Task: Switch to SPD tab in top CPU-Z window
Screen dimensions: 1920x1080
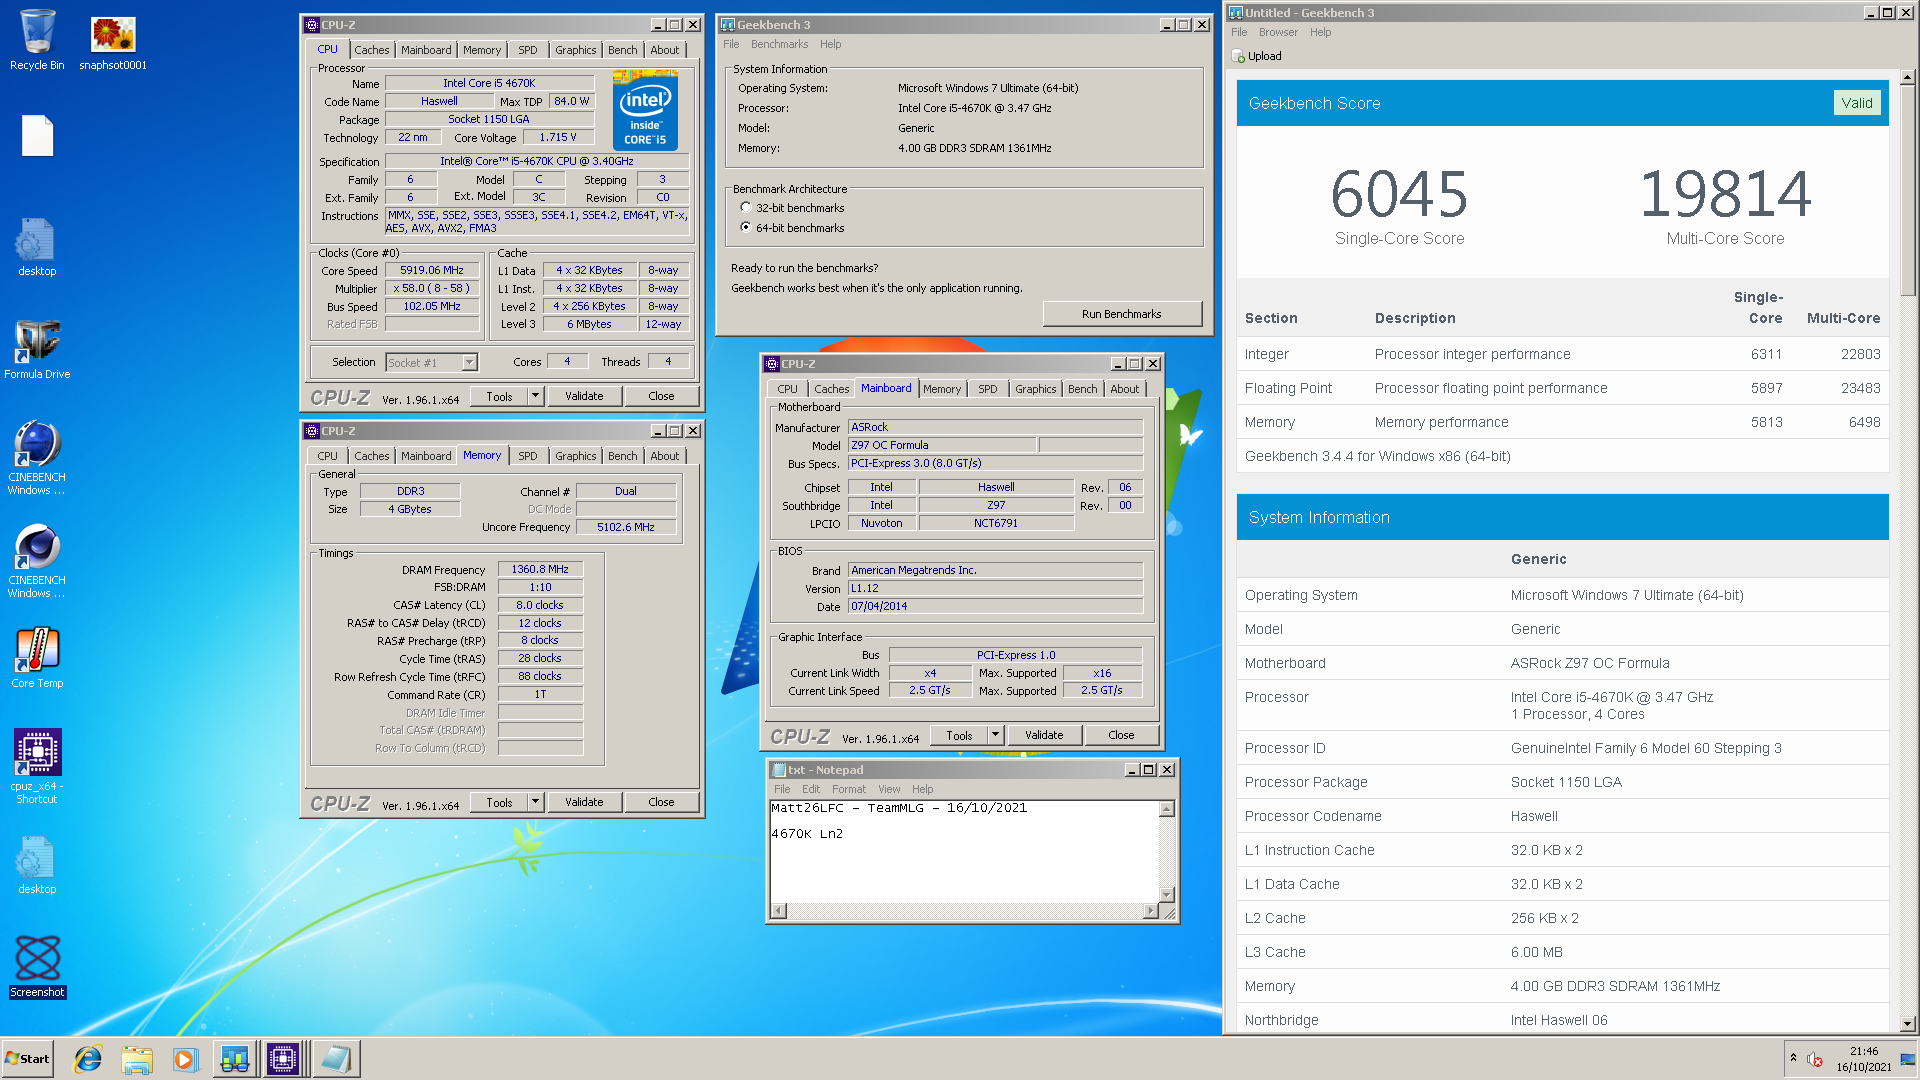Action: 528,50
